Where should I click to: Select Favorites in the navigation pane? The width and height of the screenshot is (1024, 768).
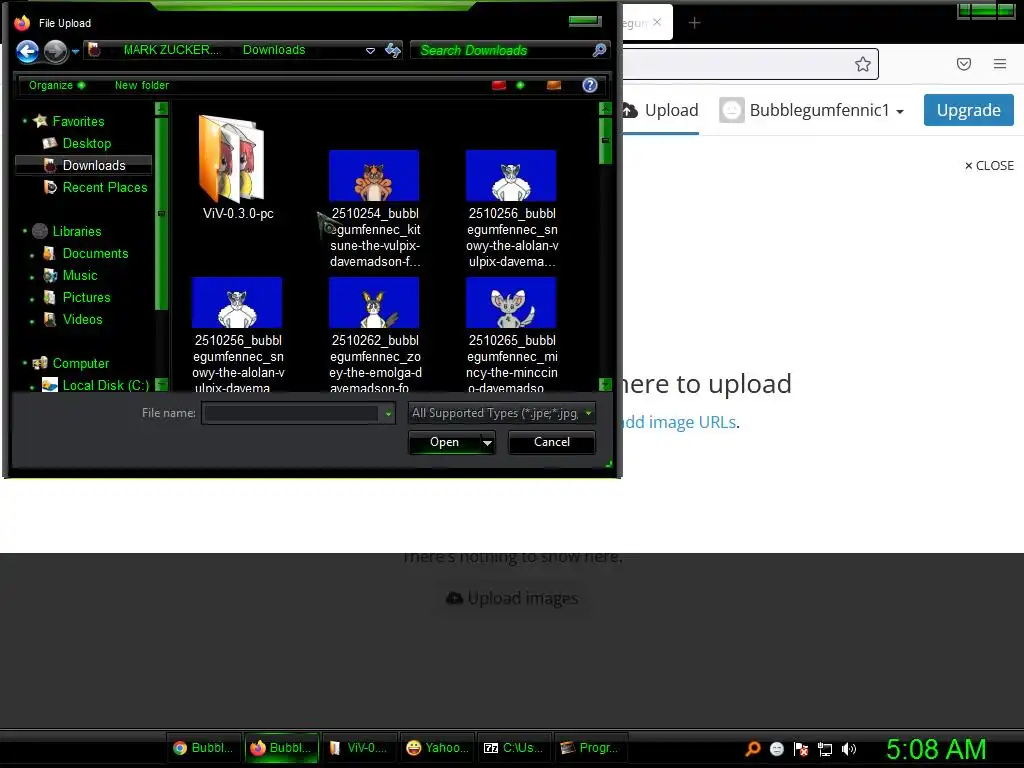(78, 121)
